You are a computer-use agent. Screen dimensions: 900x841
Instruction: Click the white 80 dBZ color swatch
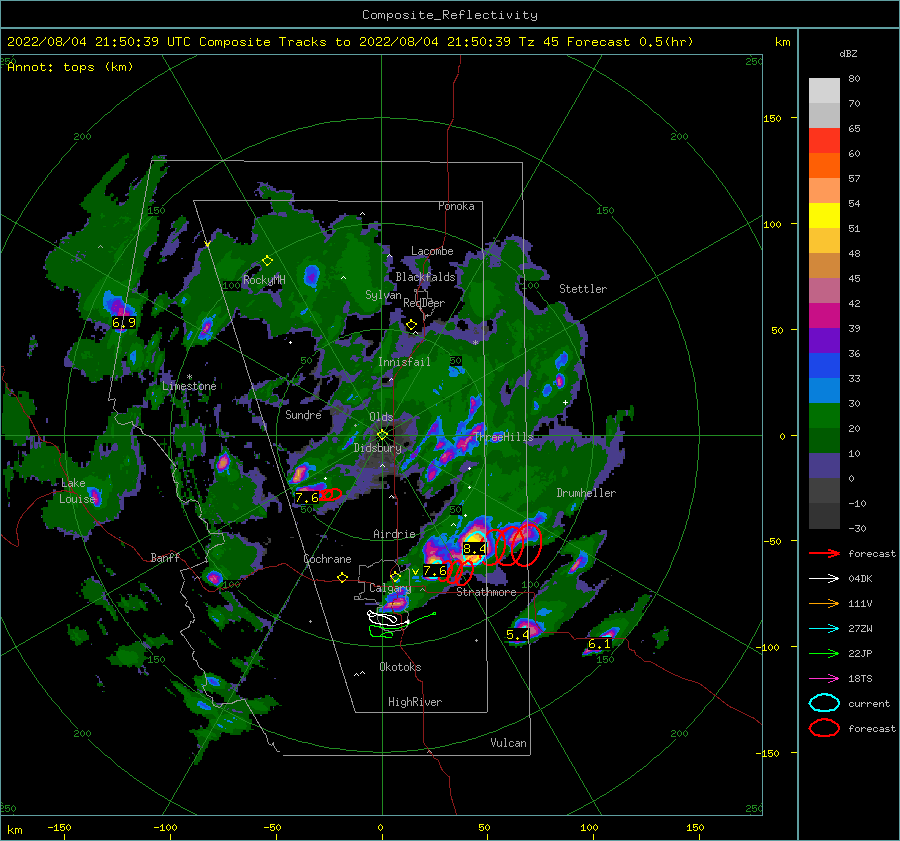[x=824, y=90]
